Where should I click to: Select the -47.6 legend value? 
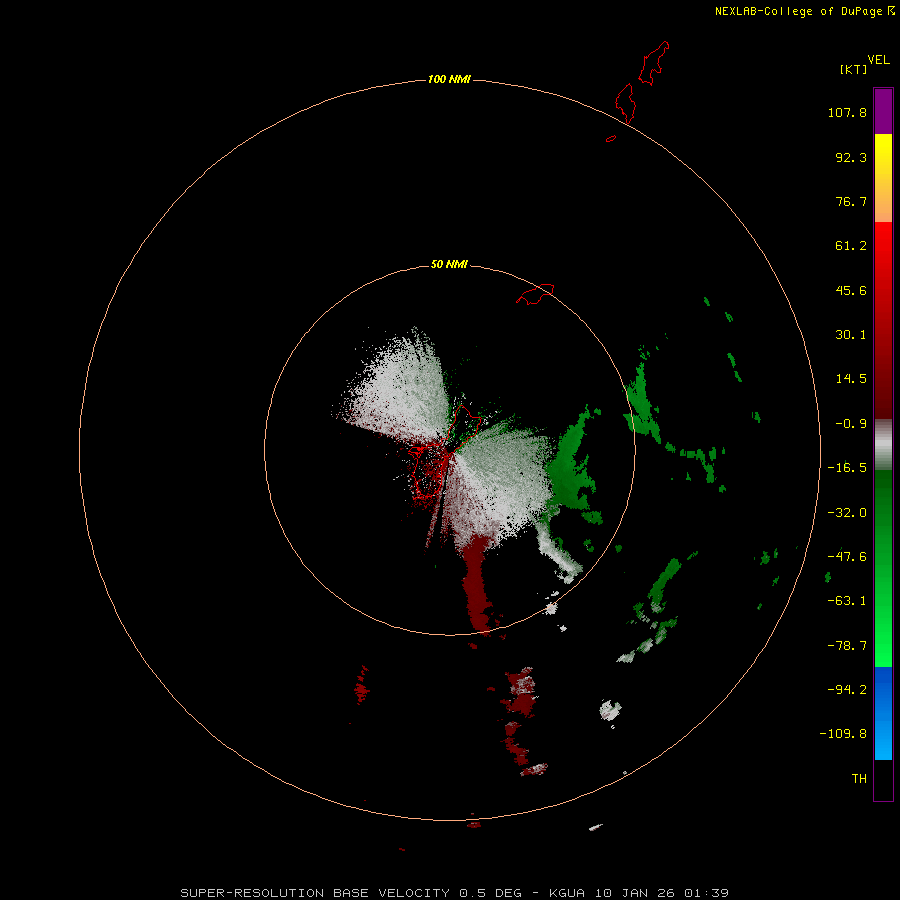tap(847, 557)
